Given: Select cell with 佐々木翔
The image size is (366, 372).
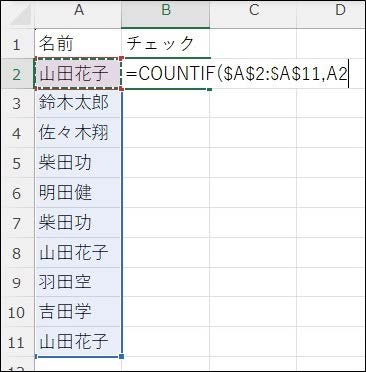Looking at the screenshot, I should point(78,133).
